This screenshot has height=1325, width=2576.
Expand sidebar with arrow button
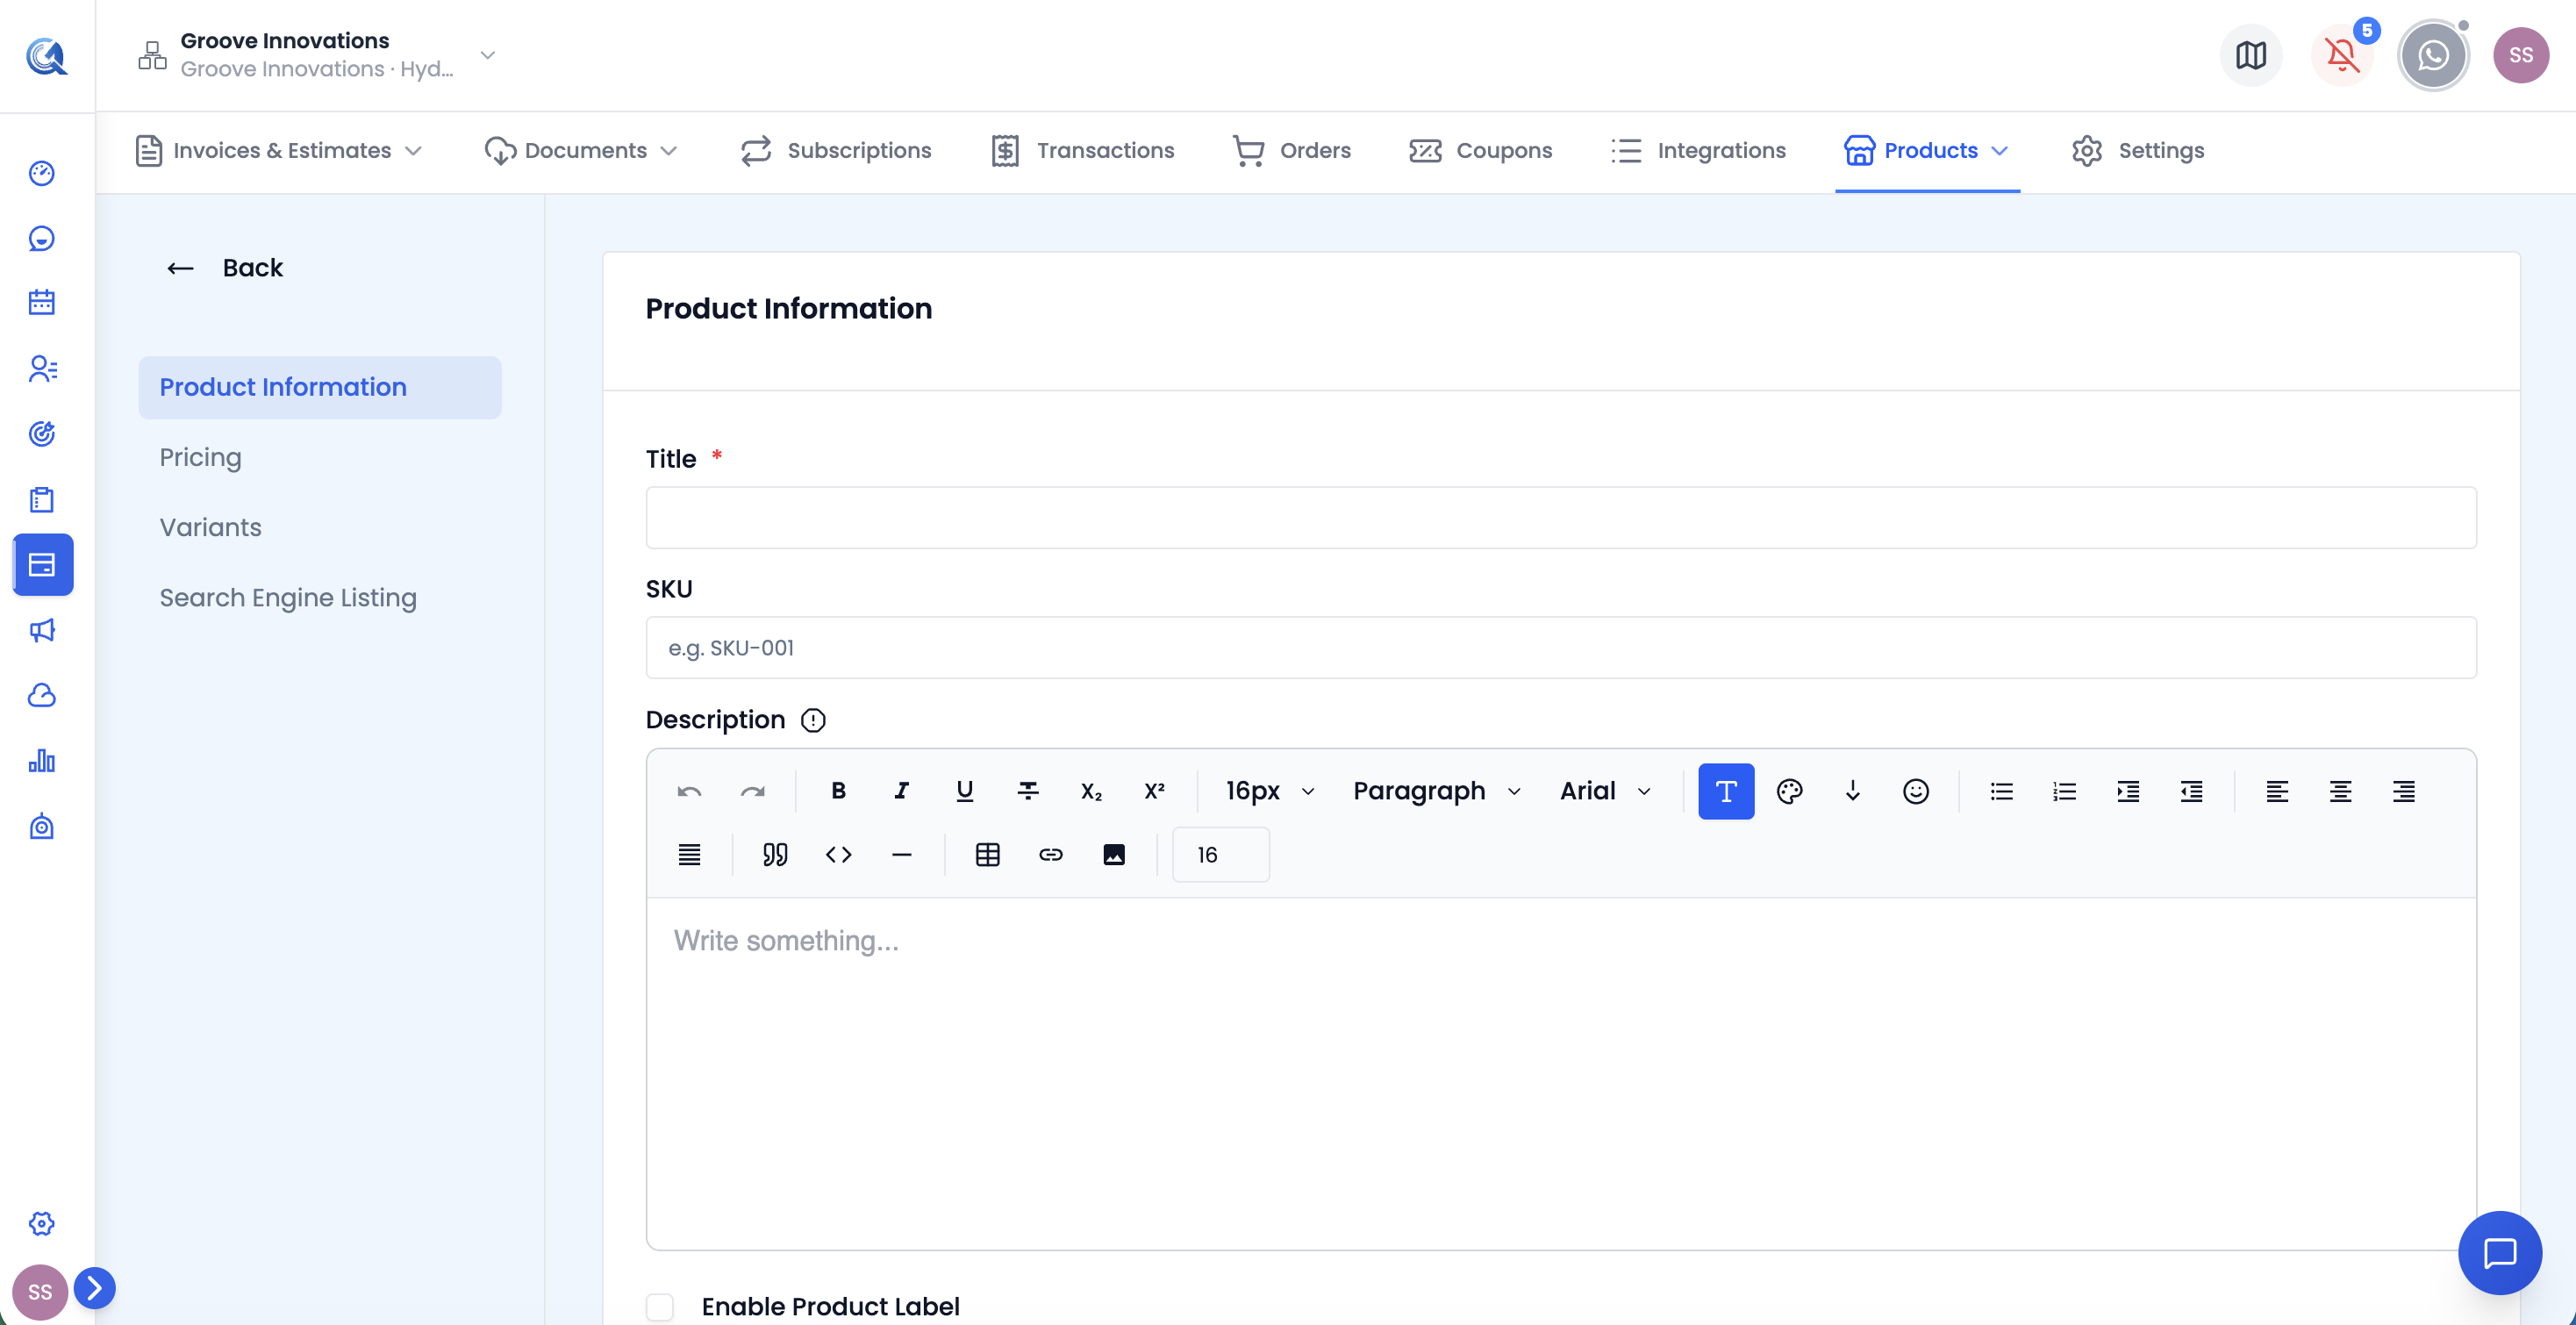pos(94,1288)
